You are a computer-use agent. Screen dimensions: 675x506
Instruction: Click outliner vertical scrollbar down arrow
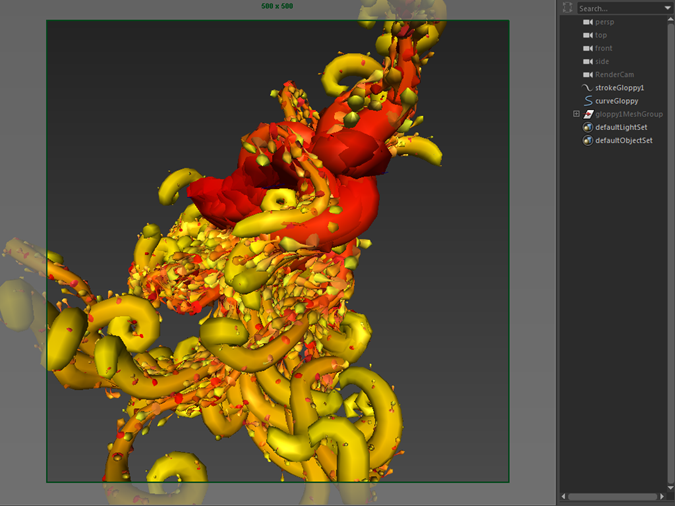coord(670,487)
